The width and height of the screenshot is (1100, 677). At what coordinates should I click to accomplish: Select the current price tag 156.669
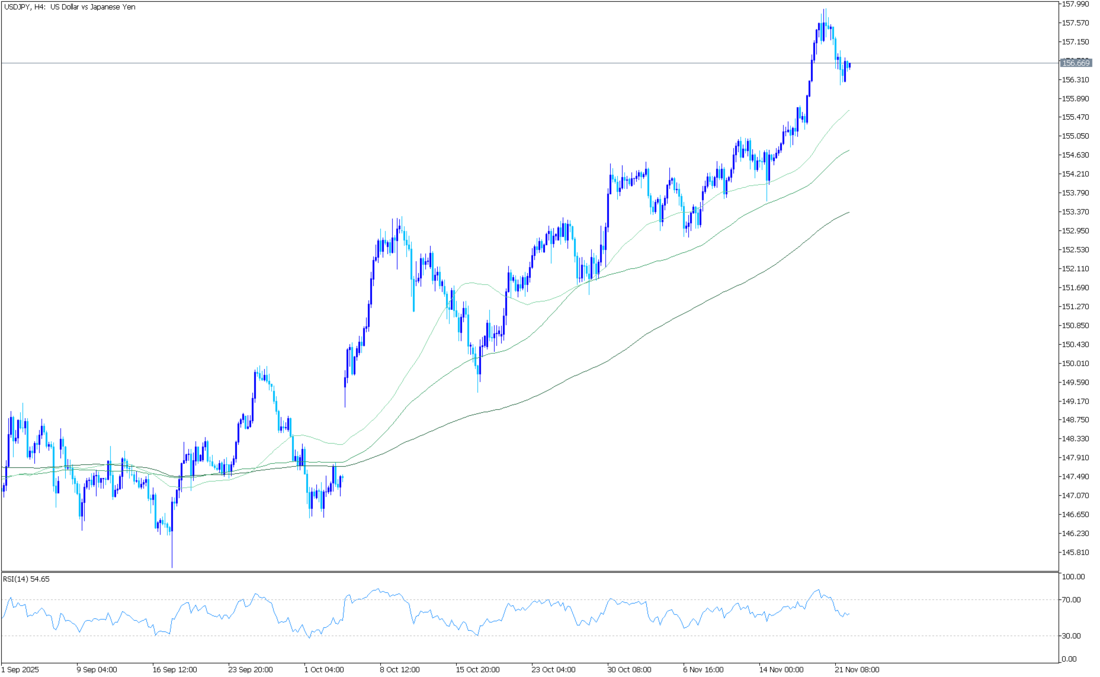pos(1074,63)
